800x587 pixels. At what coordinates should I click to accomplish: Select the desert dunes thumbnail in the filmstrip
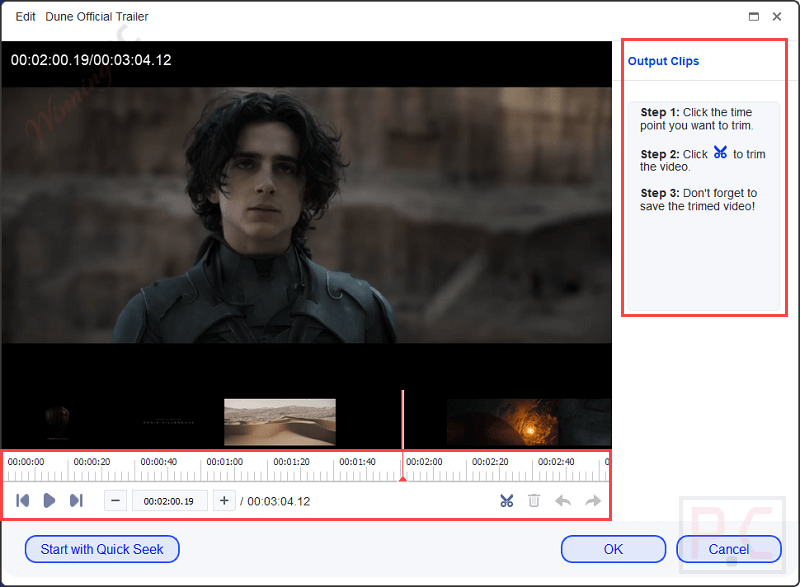point(280,422)
